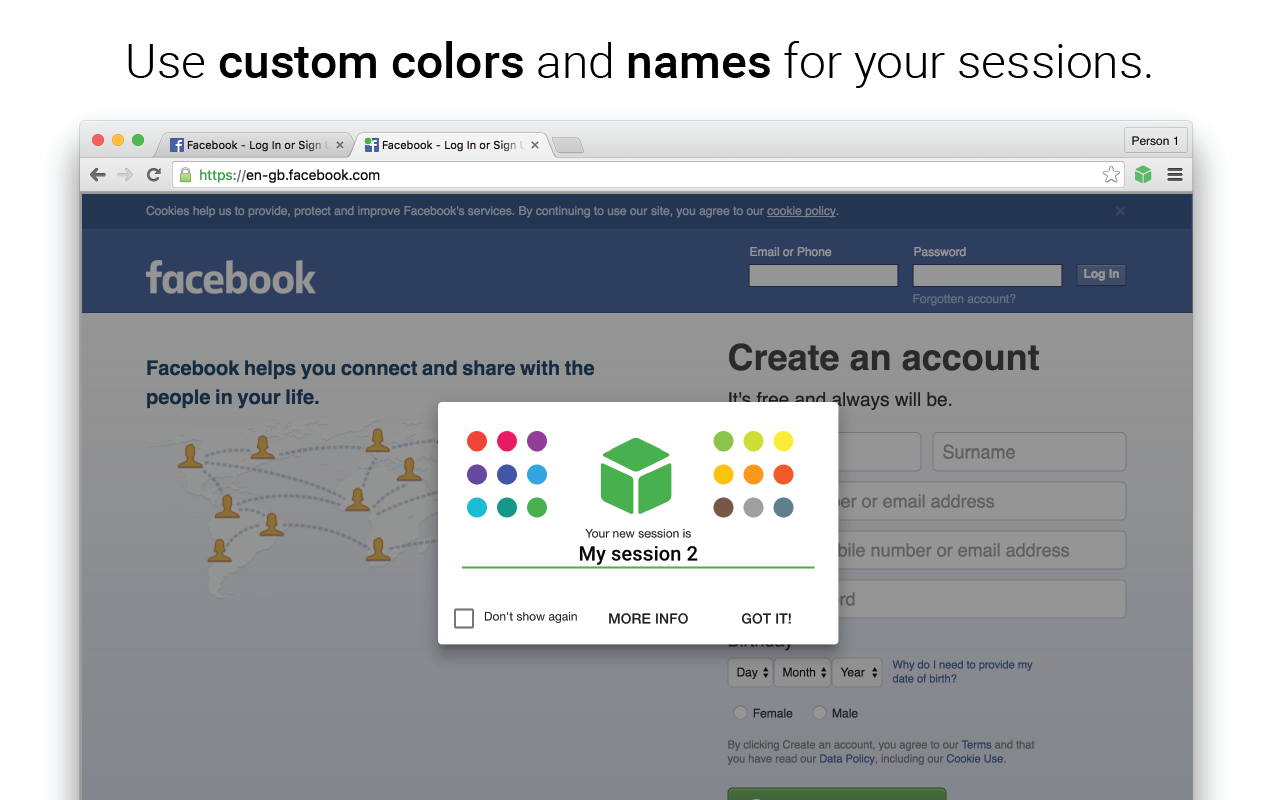1280x800 pixels.
Task: Open the 'cookie policy' link
Action: (800, 210)
